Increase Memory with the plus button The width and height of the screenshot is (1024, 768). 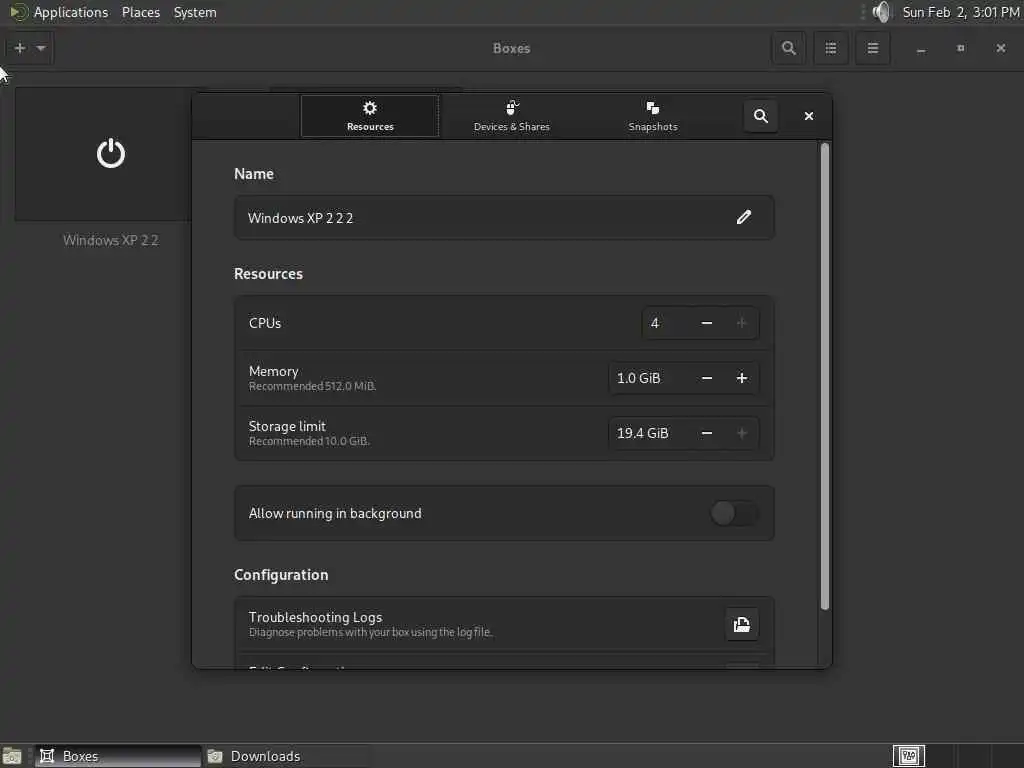pos(741,378)
